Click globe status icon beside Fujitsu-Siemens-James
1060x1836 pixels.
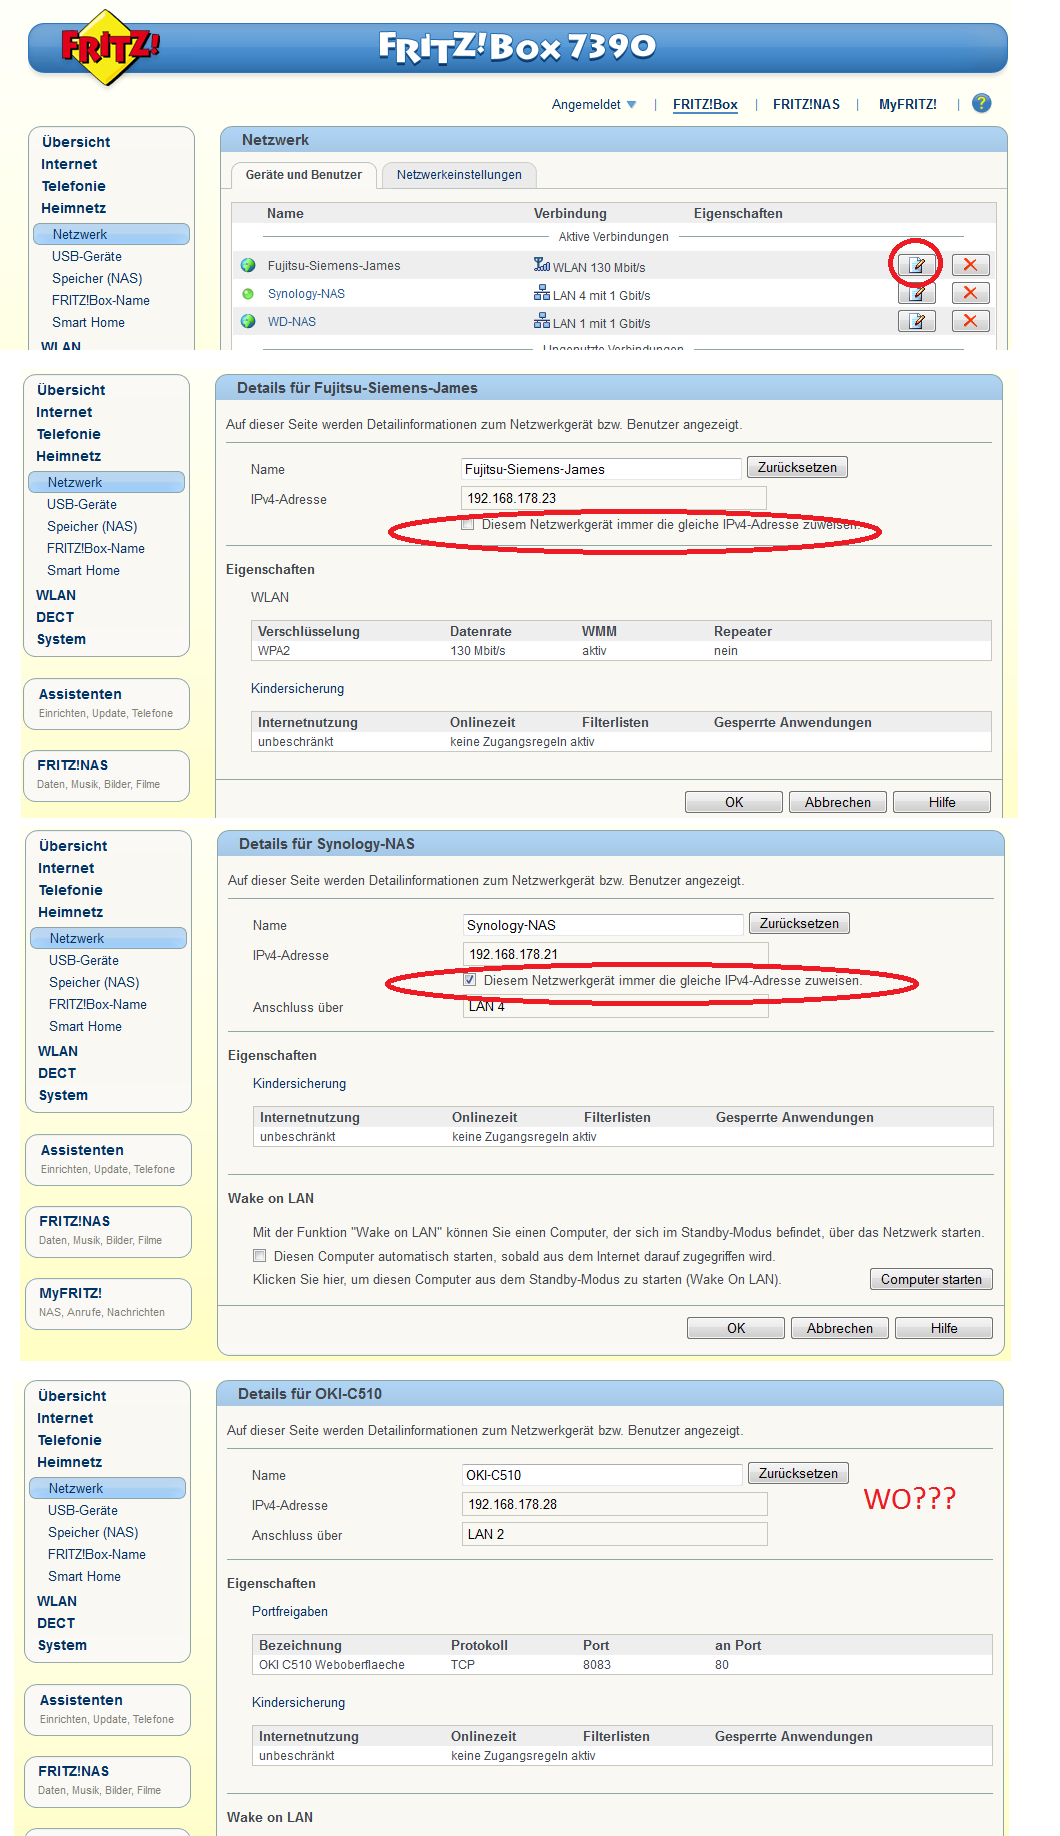(248, 266)
